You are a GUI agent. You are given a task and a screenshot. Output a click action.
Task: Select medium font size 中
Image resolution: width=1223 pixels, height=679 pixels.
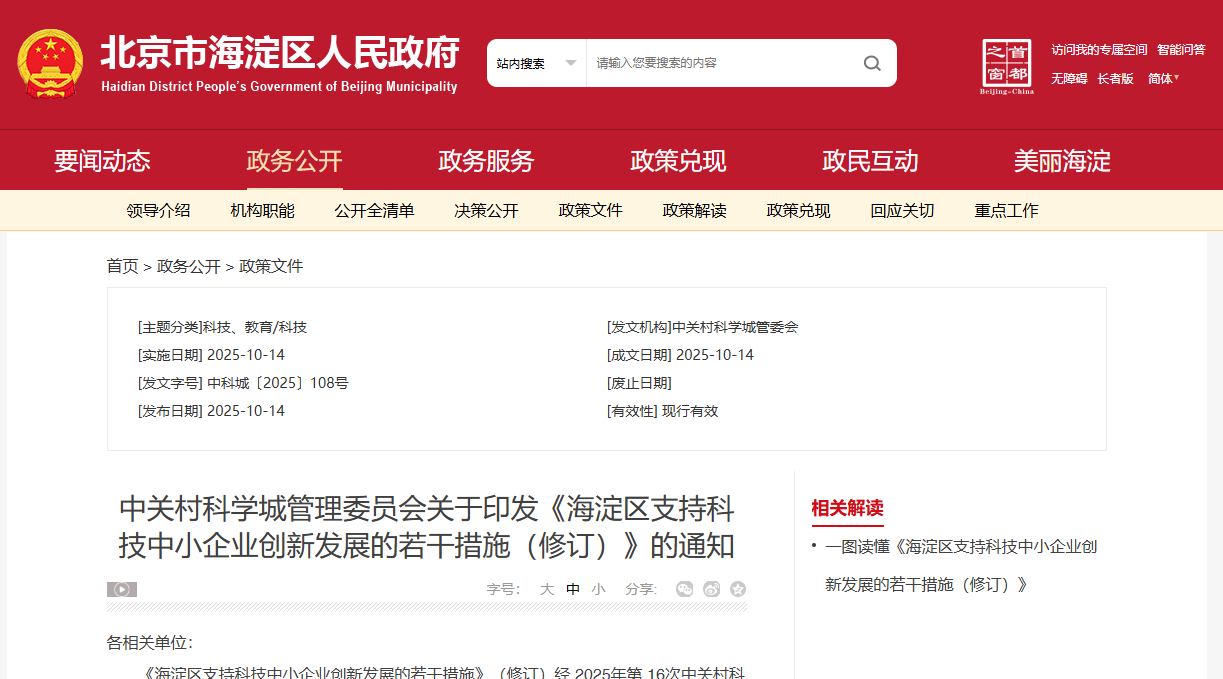[x=572, y=589]
